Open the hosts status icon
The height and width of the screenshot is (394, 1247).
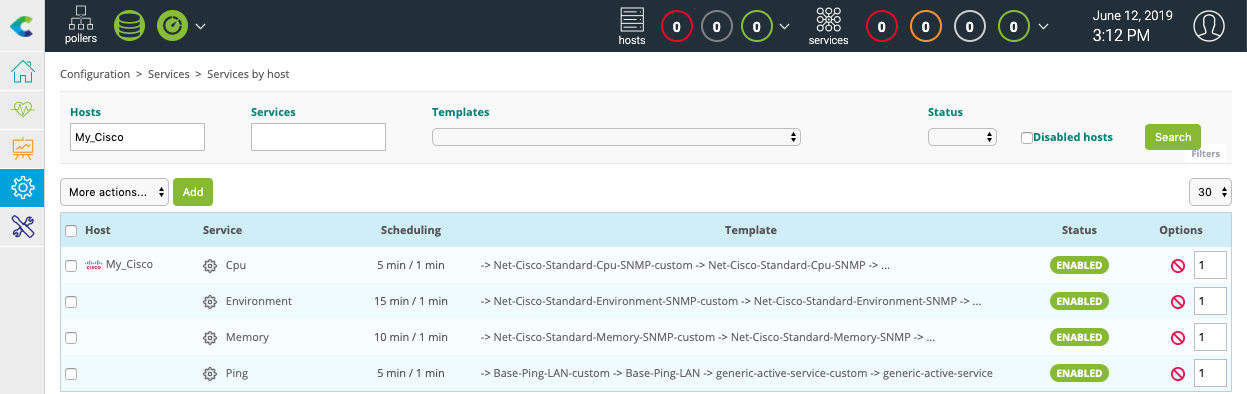(x=631, y=26)
